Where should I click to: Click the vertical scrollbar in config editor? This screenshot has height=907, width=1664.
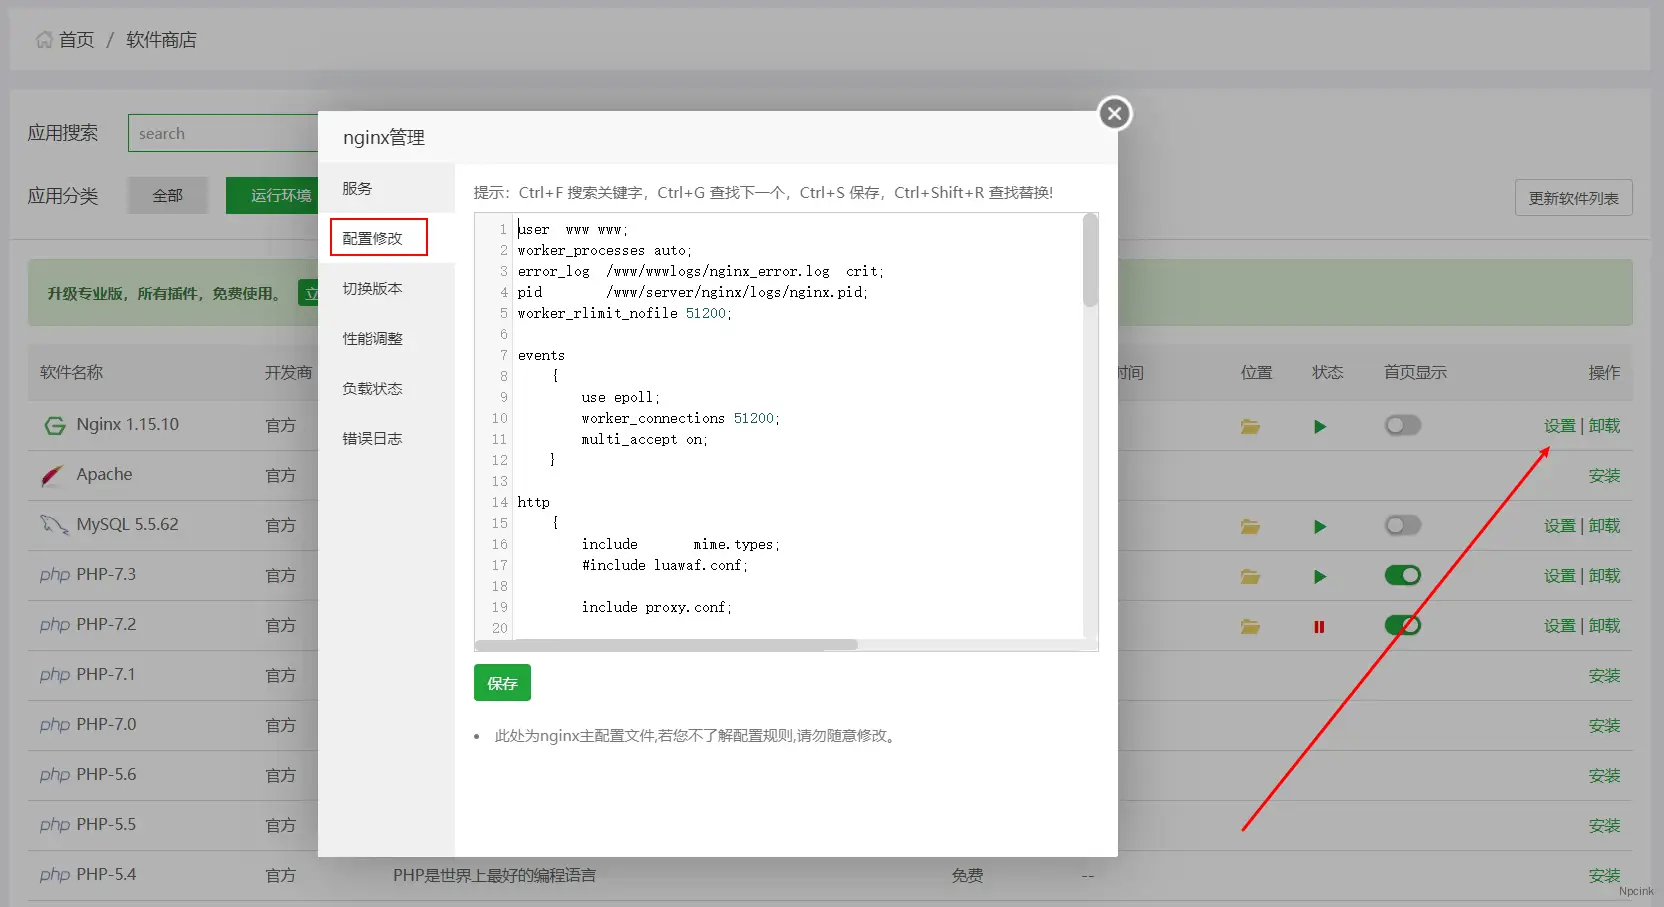[x=1090, y=260]
